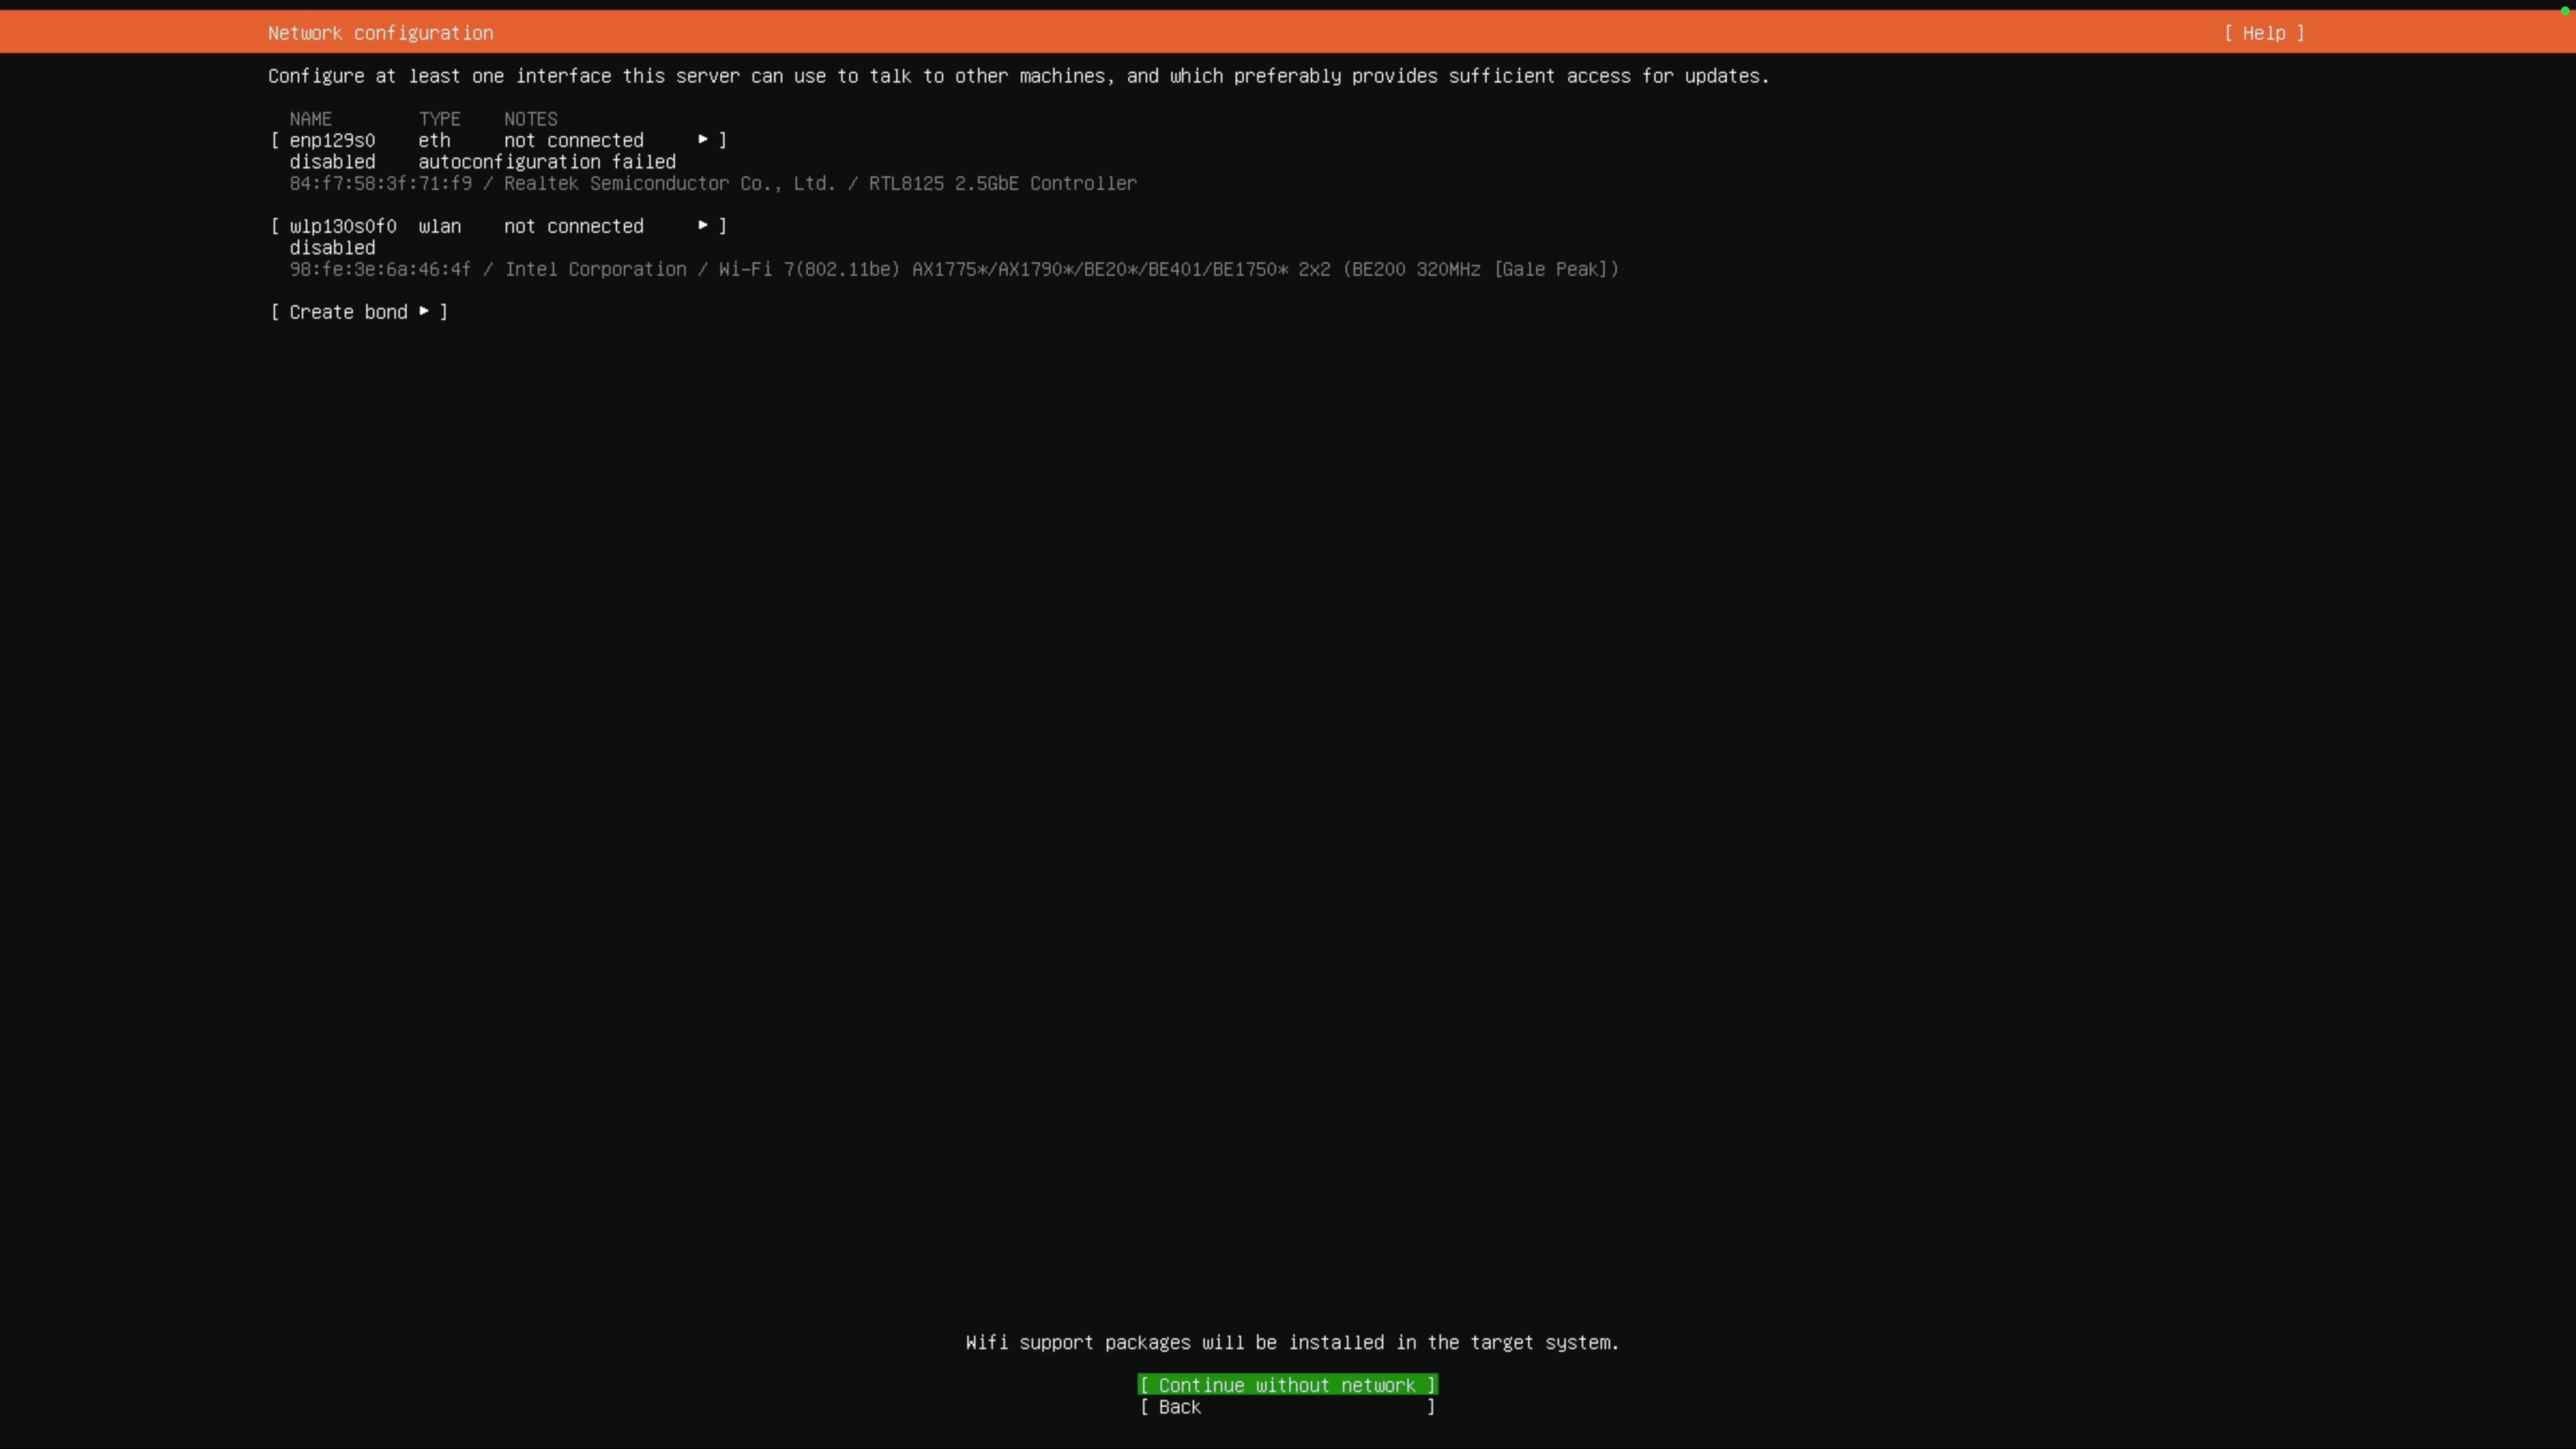2576x1449 pixels.
Task: Click 'disabled' status under wlp130s0f0
Action: (x=332, y=248)
